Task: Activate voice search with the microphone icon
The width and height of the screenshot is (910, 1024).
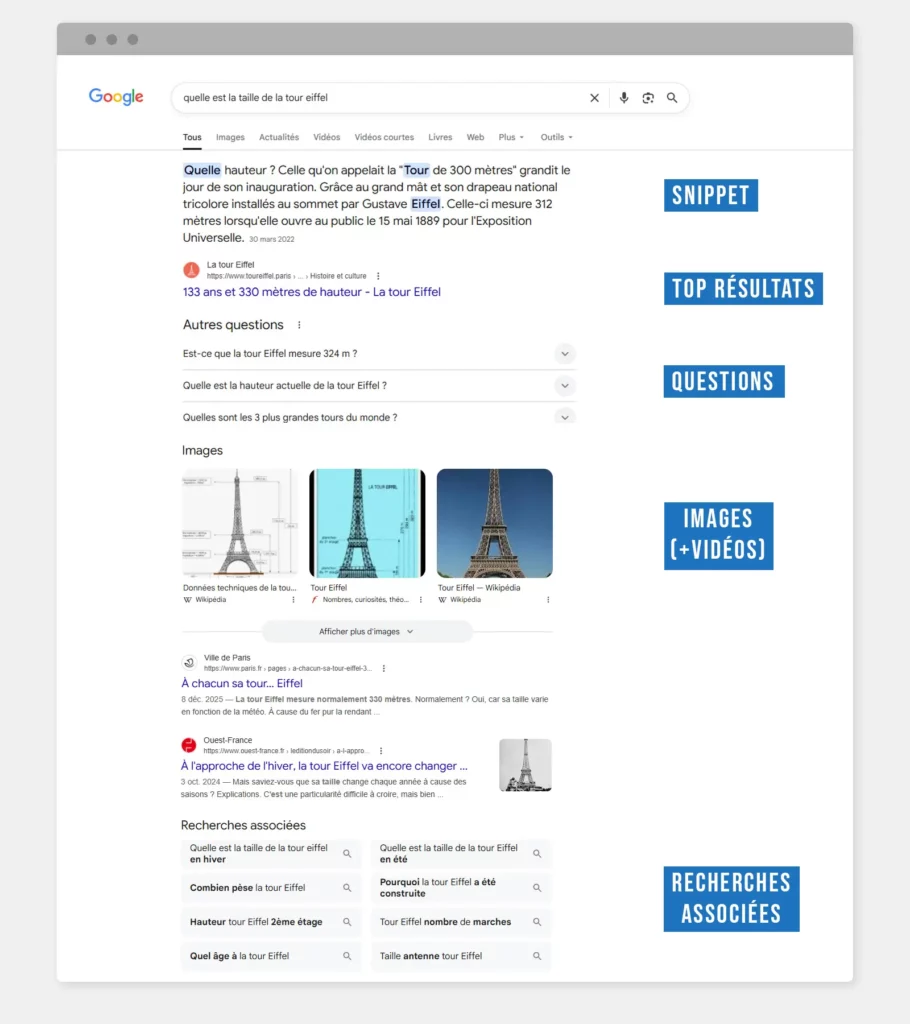Action: (624, 97)
